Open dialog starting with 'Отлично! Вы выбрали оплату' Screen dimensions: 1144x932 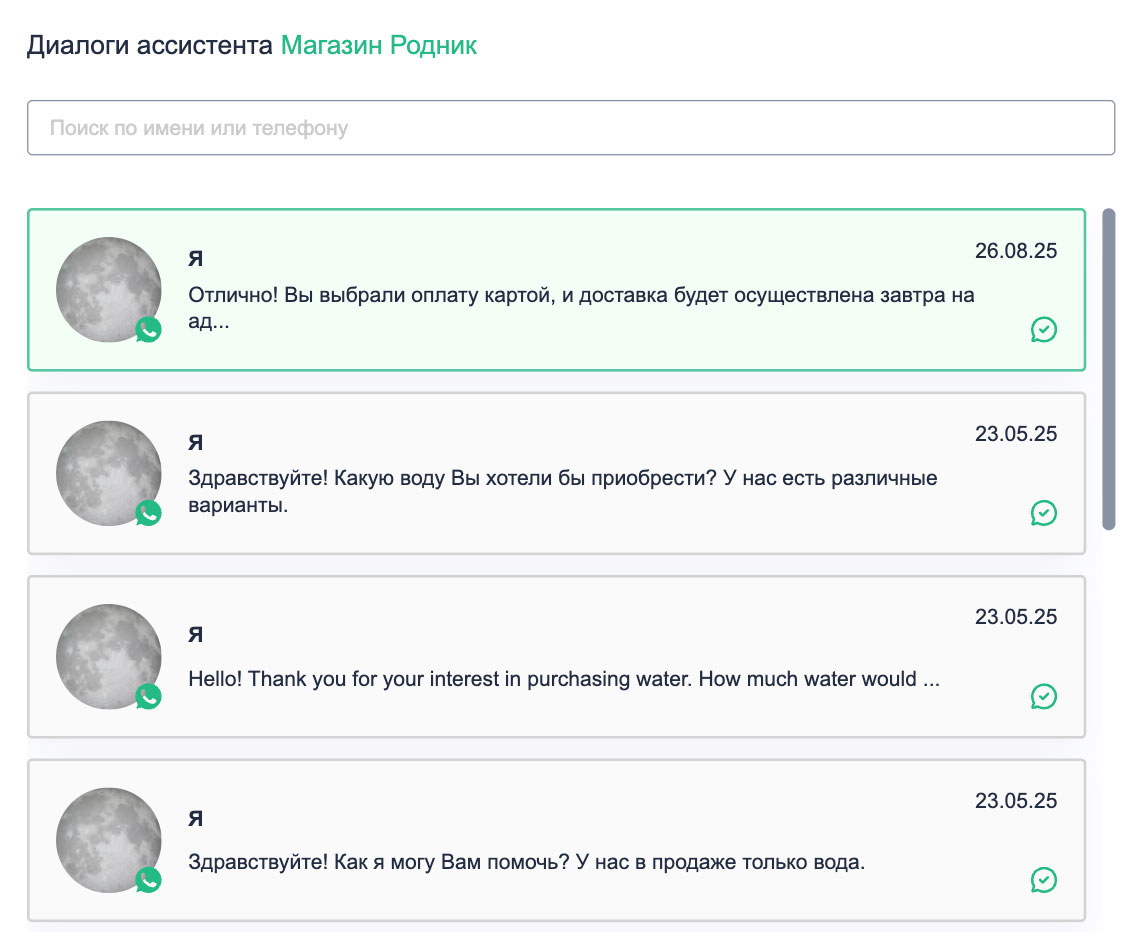click(x=580, y=296)
